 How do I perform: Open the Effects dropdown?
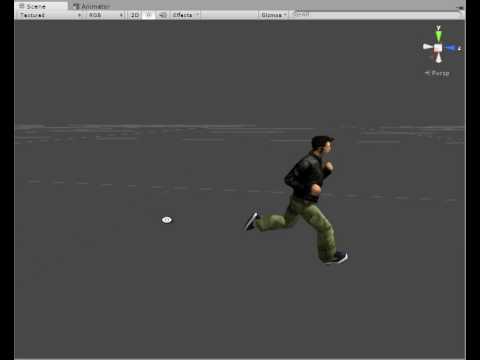(185, 15)
